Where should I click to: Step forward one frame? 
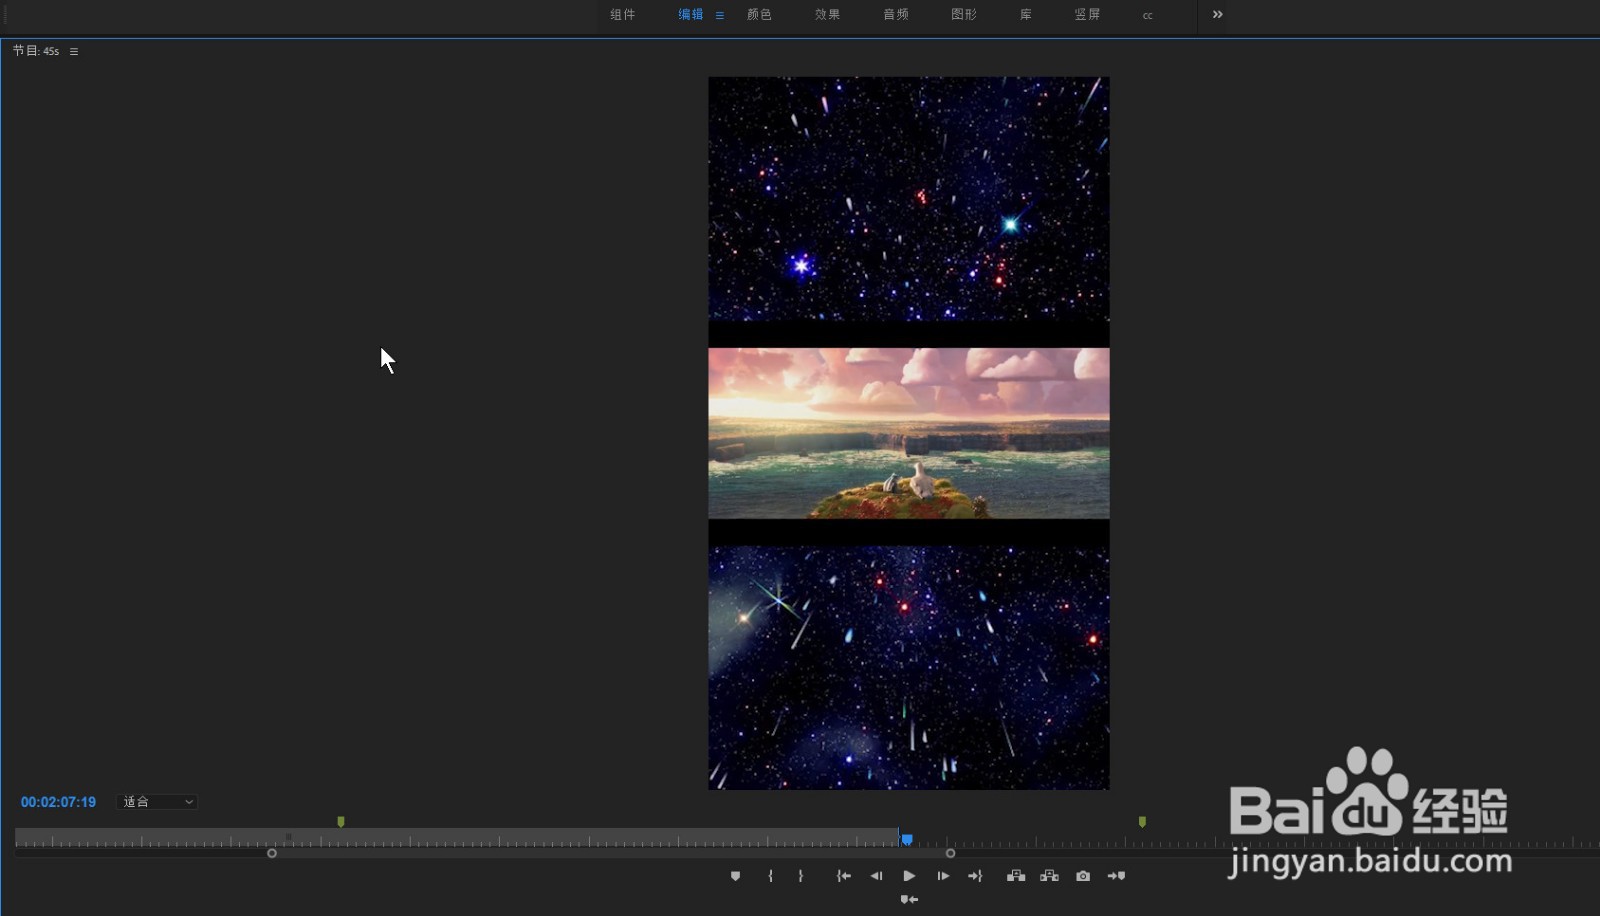pyautogui.click(x=943, y=876)
